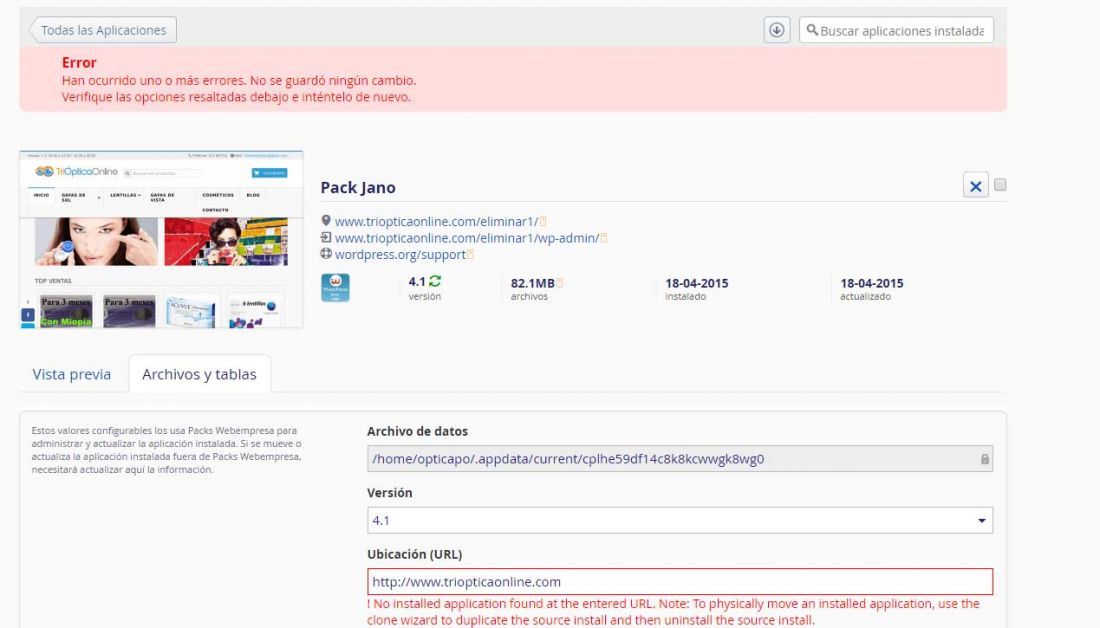1100x628 pixels.
Task: Click the icon next to 82.1MB
Action: 560,283
